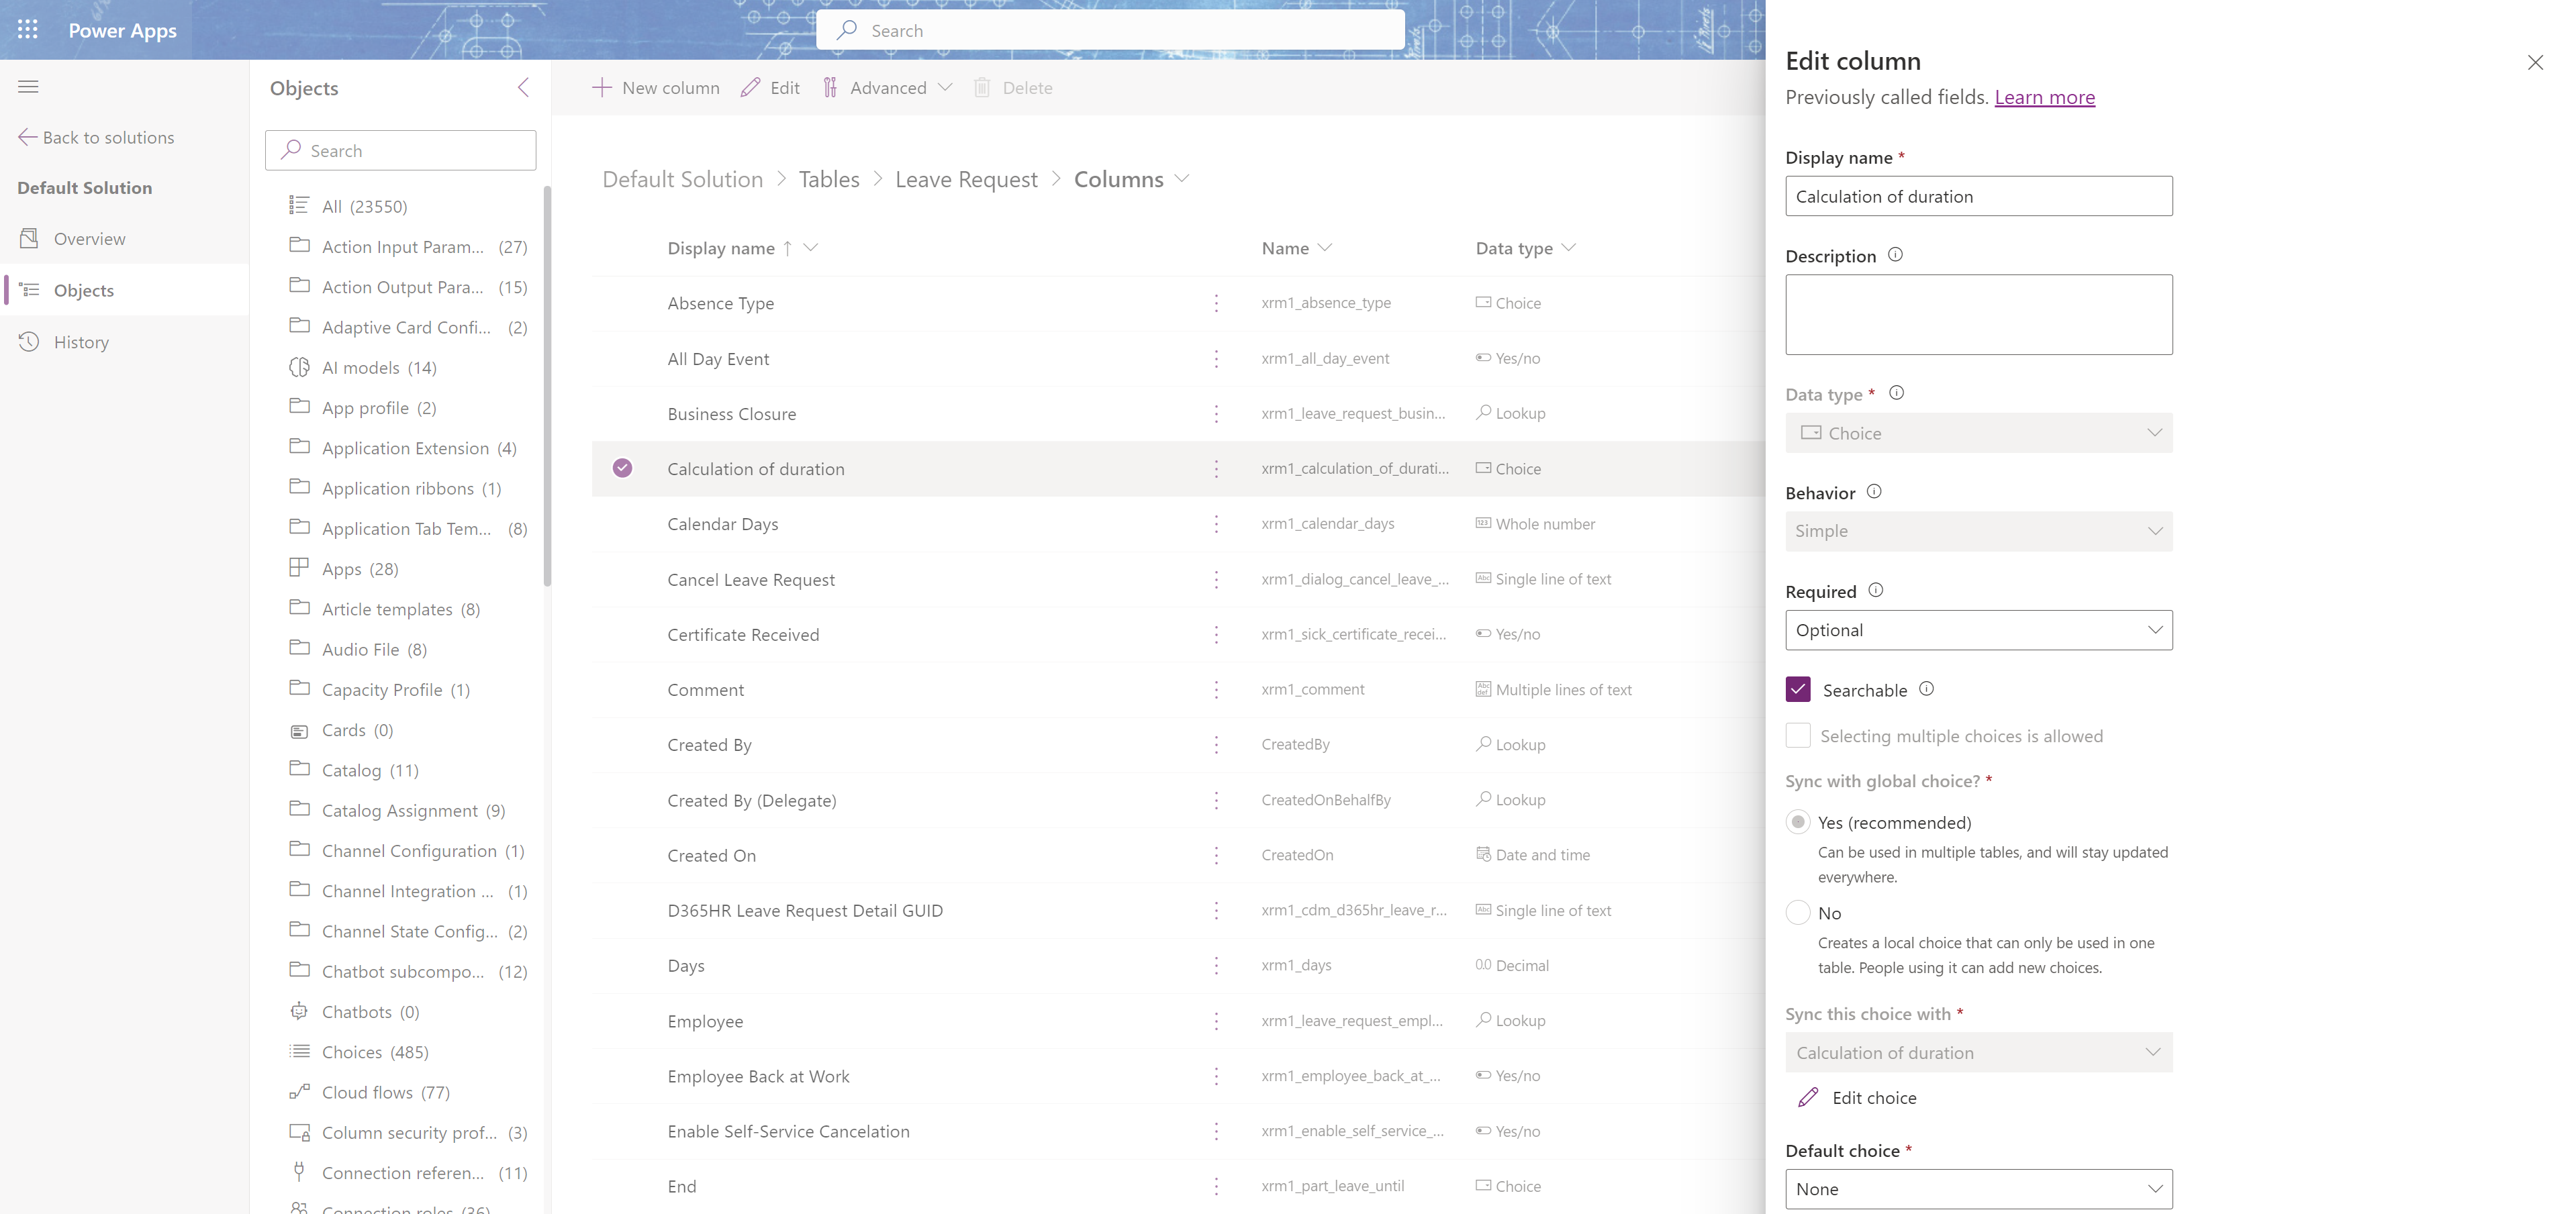Image resolution: width=2576 pixels, height=1214 pixels.
Task: Select the Choices (485) object category
Action: (x=374, y=1052)
